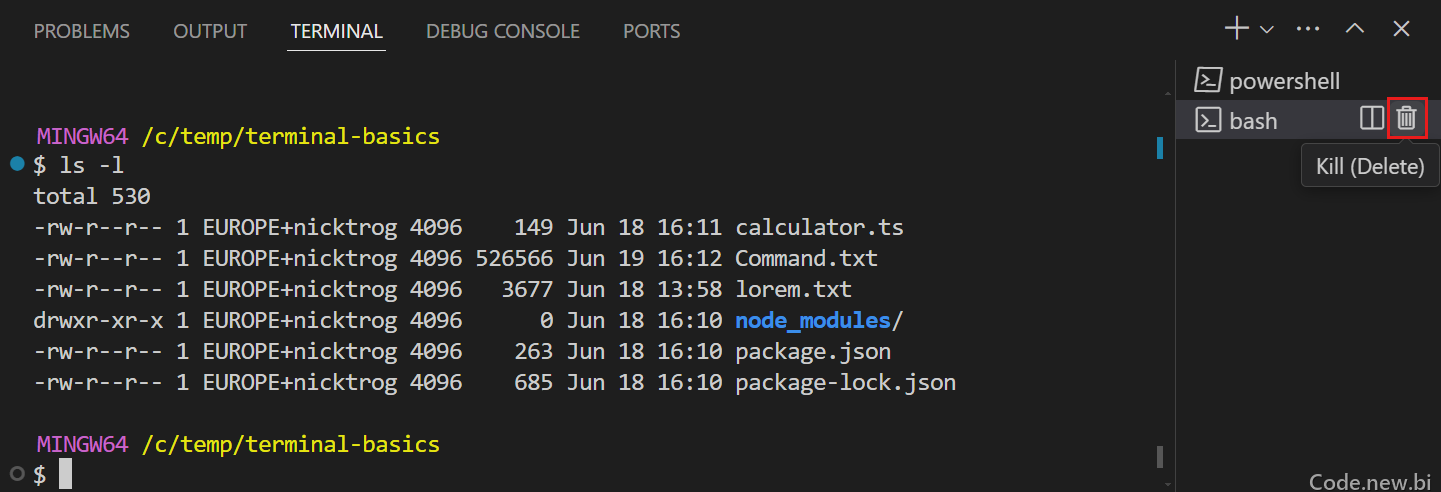Select the powershell terminal entry
Viewport: 1441px width, 492px height.
tap(1308, 81)
